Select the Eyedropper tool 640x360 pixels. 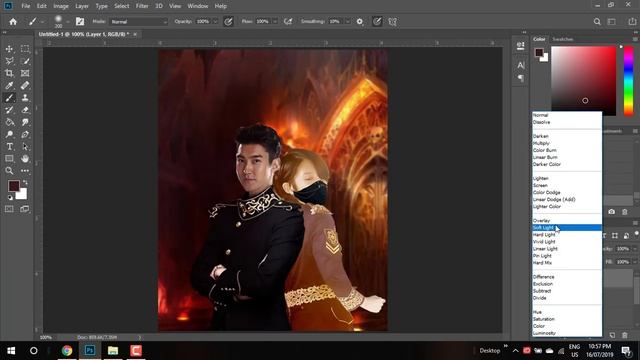(9, 85)
